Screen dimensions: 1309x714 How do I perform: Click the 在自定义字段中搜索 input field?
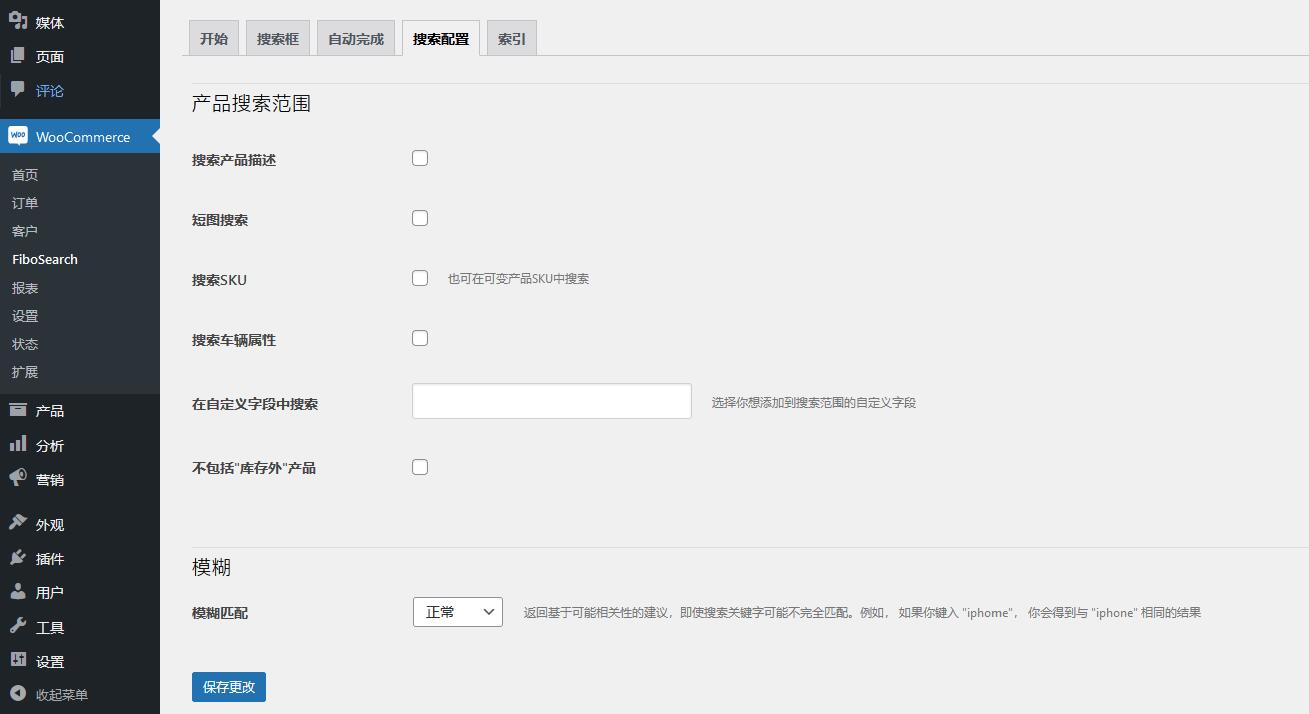click(x=551, y=401)
